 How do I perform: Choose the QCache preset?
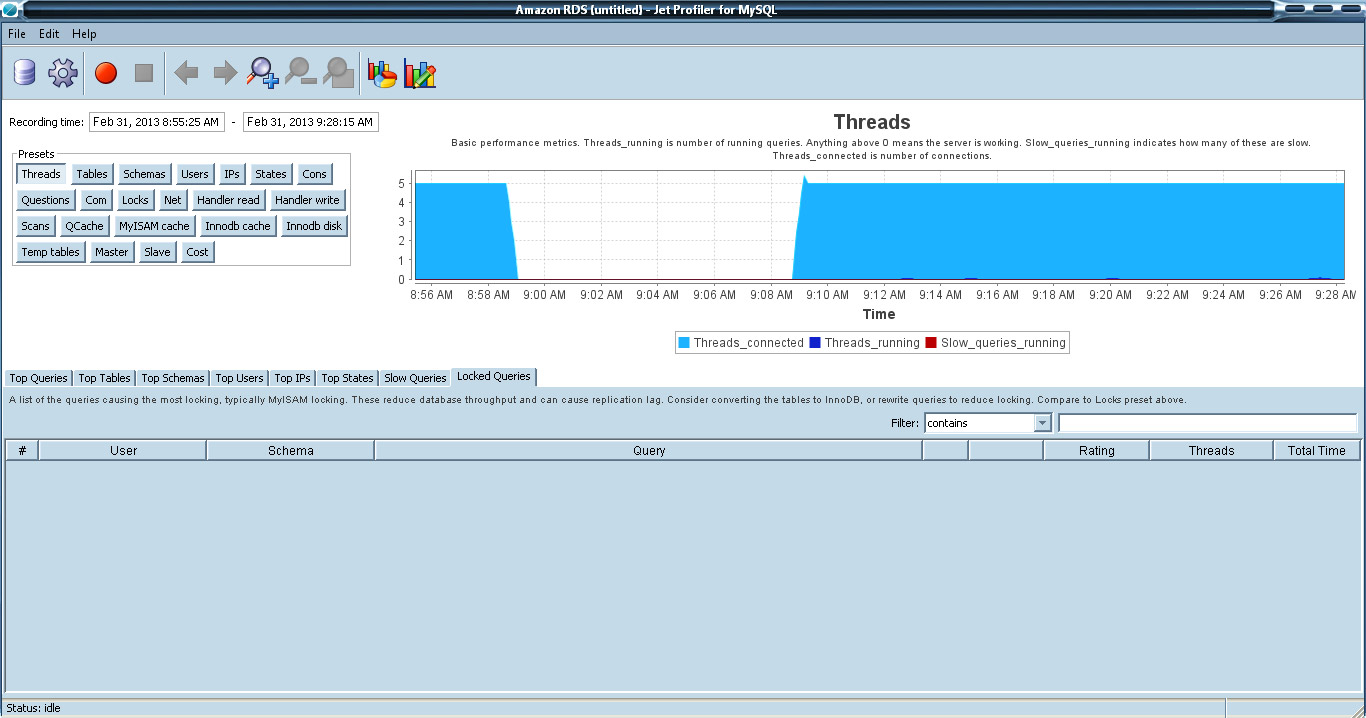[x=84, y=226]
